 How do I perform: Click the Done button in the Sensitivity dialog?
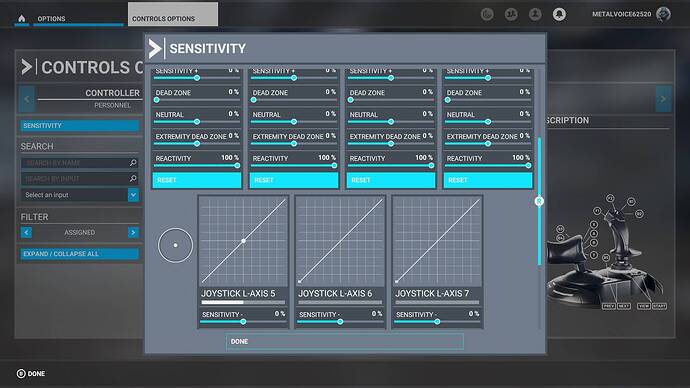coord(345,341)
